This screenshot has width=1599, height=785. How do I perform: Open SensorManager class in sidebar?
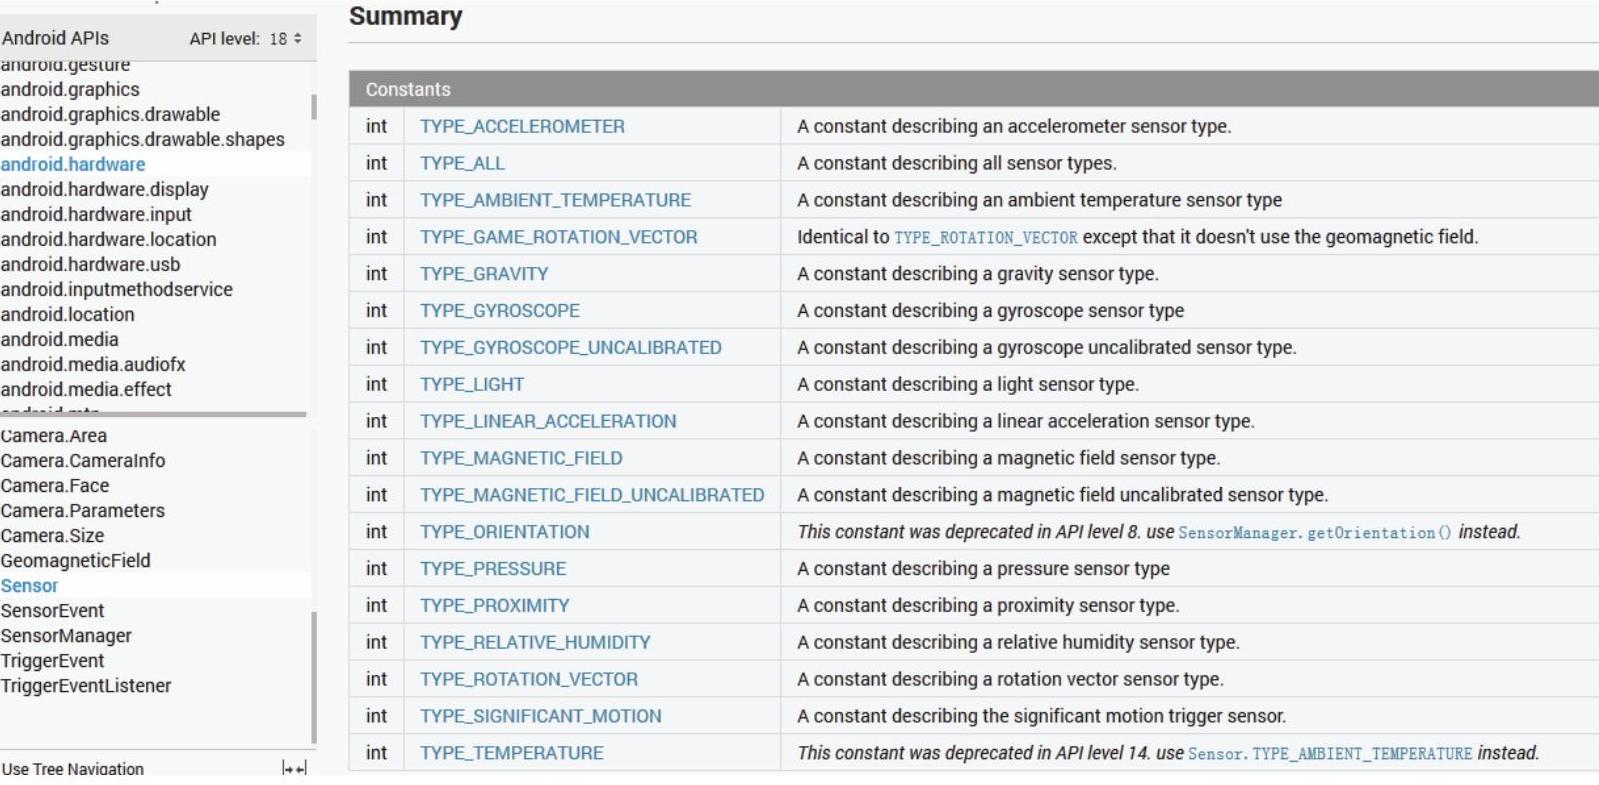(66, 635)
